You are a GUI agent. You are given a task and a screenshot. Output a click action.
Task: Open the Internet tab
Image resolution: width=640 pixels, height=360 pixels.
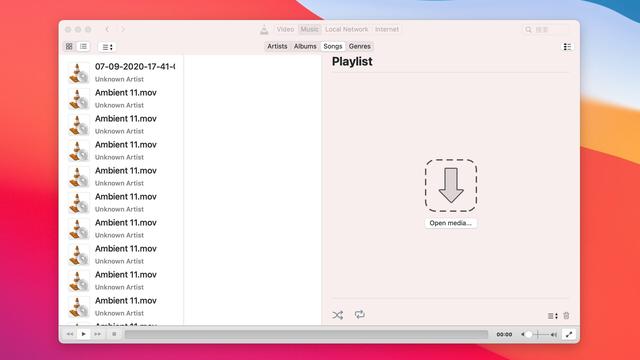click(387, 29)
